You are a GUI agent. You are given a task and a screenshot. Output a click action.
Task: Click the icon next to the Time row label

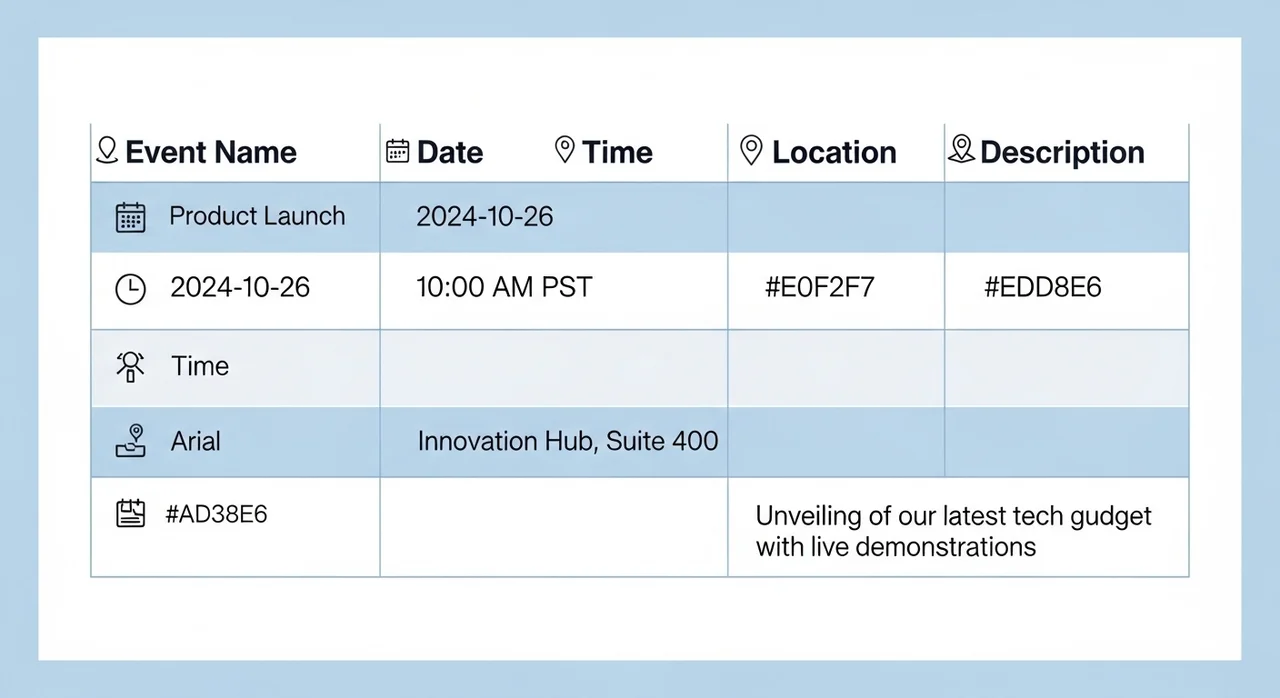(131, 367)
